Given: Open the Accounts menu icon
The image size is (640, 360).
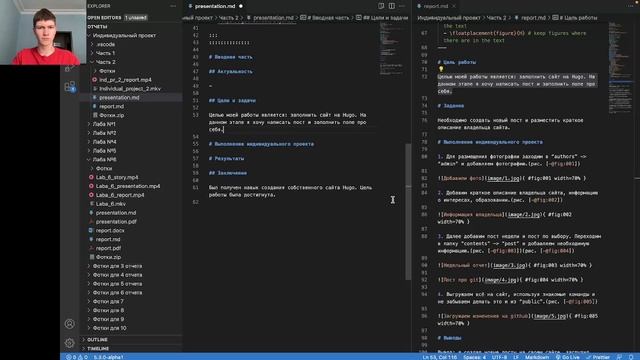Looking at the screenshot, I should click(x=69, y=324).
